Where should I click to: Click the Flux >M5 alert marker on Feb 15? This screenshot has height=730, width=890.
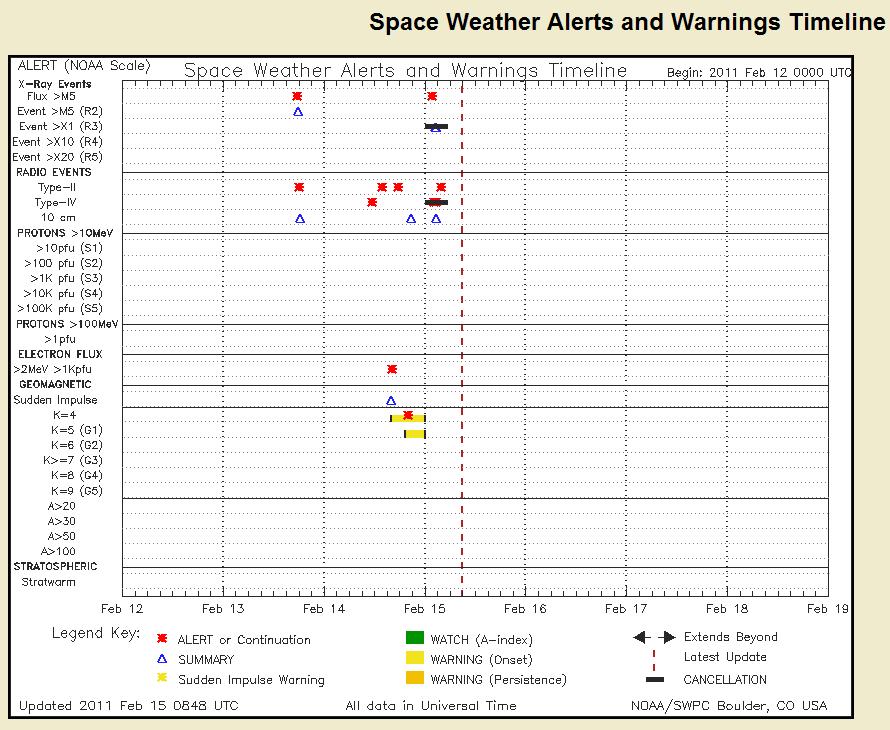point(432,97)
